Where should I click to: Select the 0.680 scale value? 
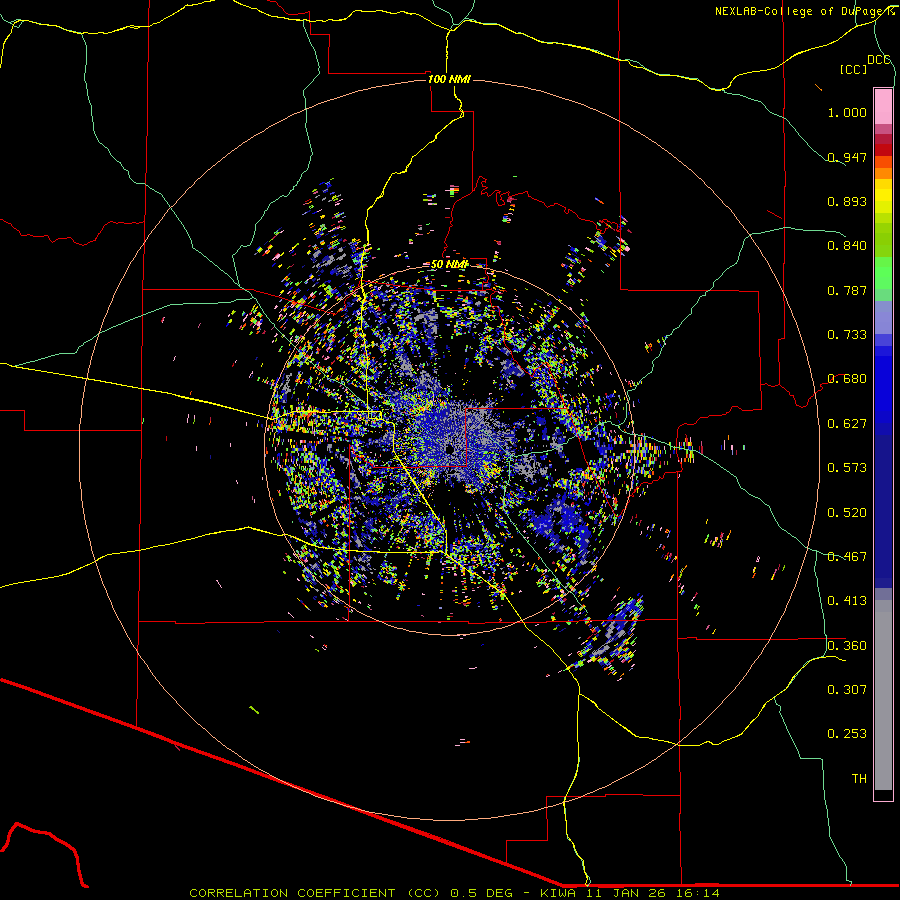[847, 379]
